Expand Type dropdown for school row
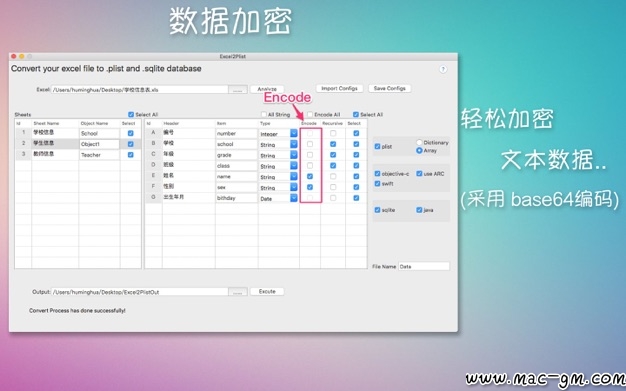 [294, 144]
